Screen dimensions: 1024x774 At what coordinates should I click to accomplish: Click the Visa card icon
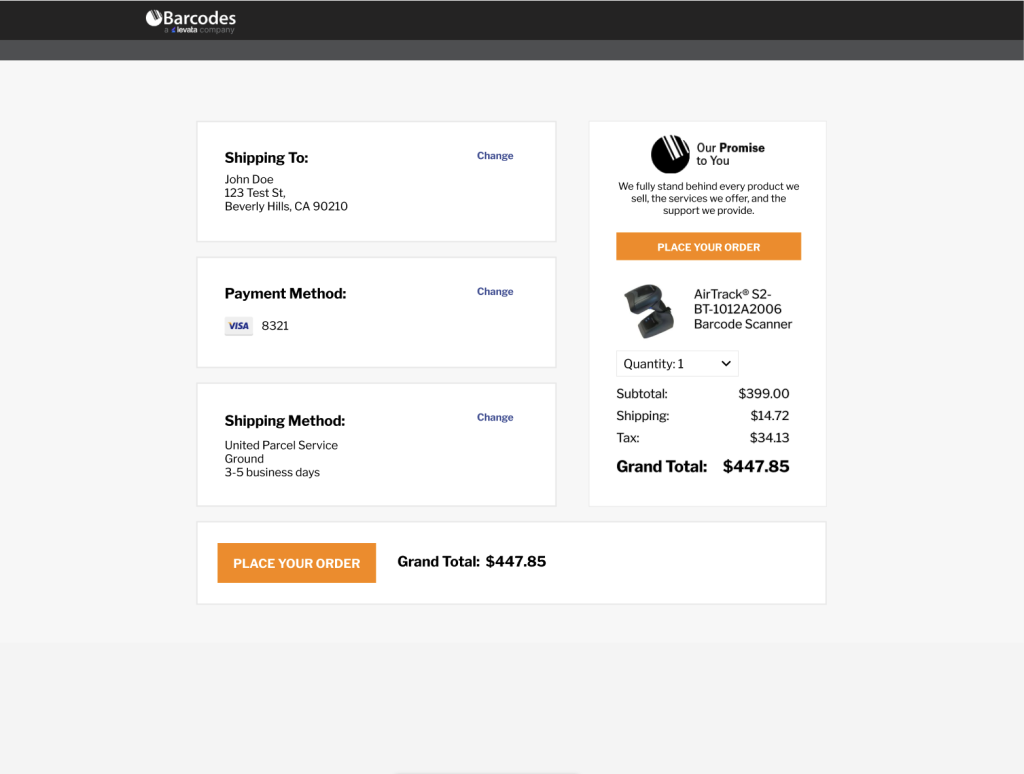click(x=238, y=326)
